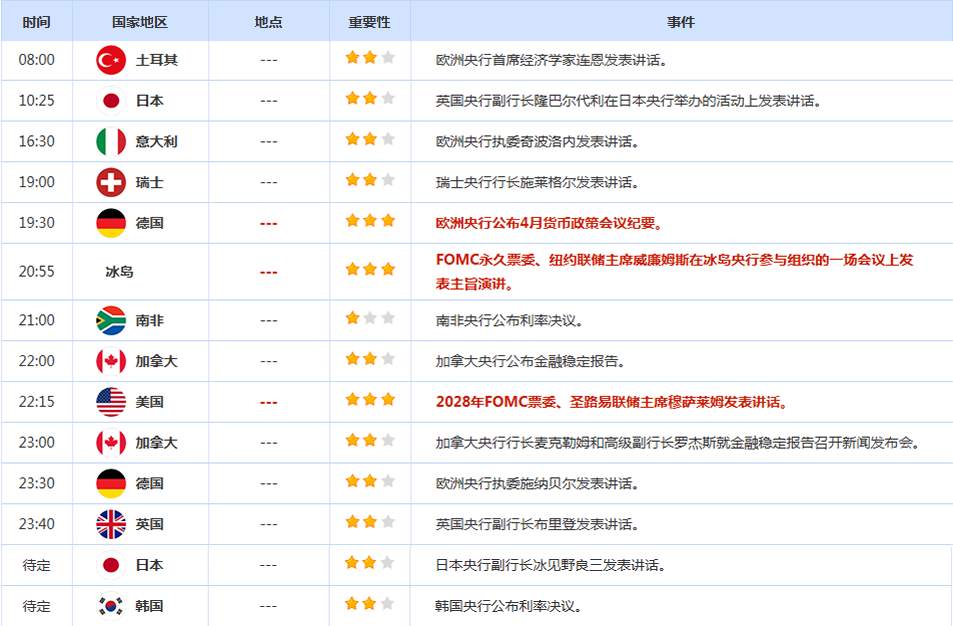Click single-star rating in 21:00 row
Screen dimensions: 953x626
coord(370,318)
